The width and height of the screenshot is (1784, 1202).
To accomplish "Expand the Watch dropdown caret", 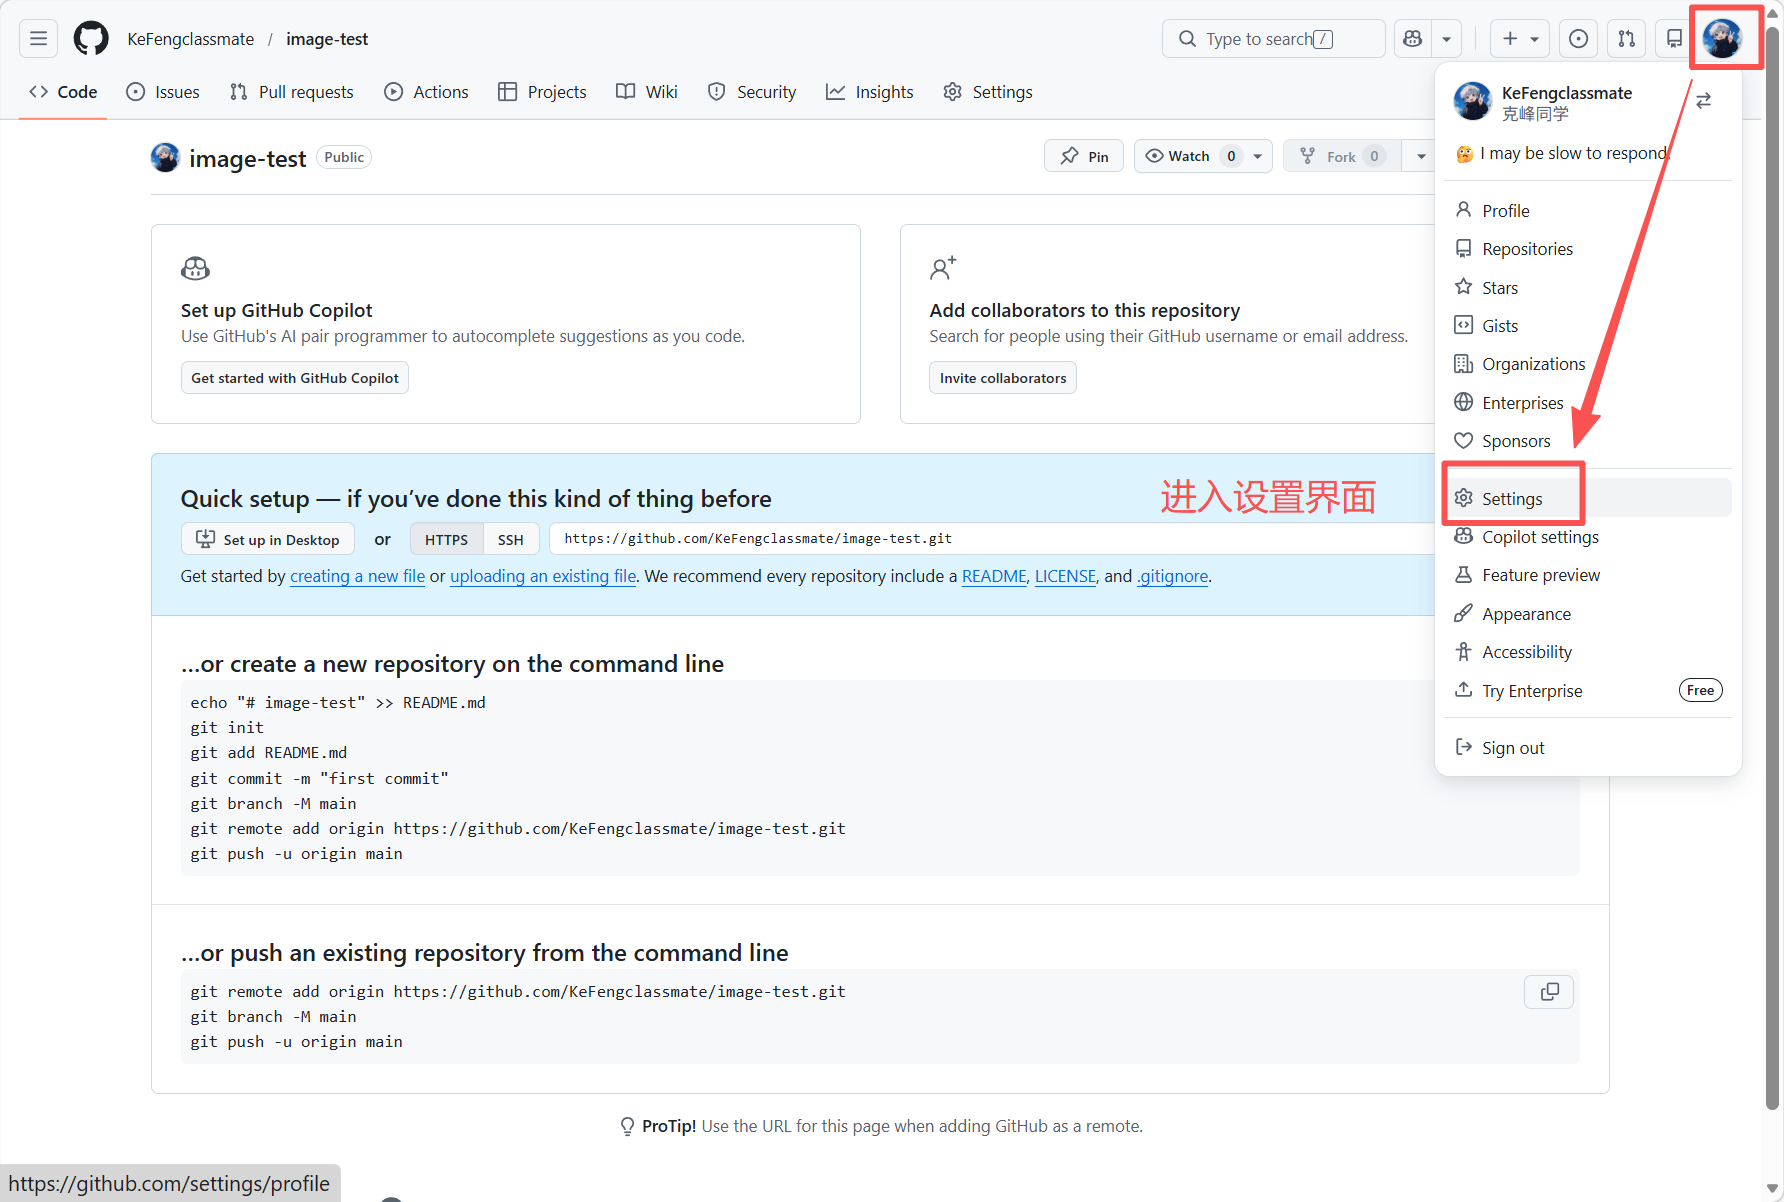I will tap(1258, 156).
